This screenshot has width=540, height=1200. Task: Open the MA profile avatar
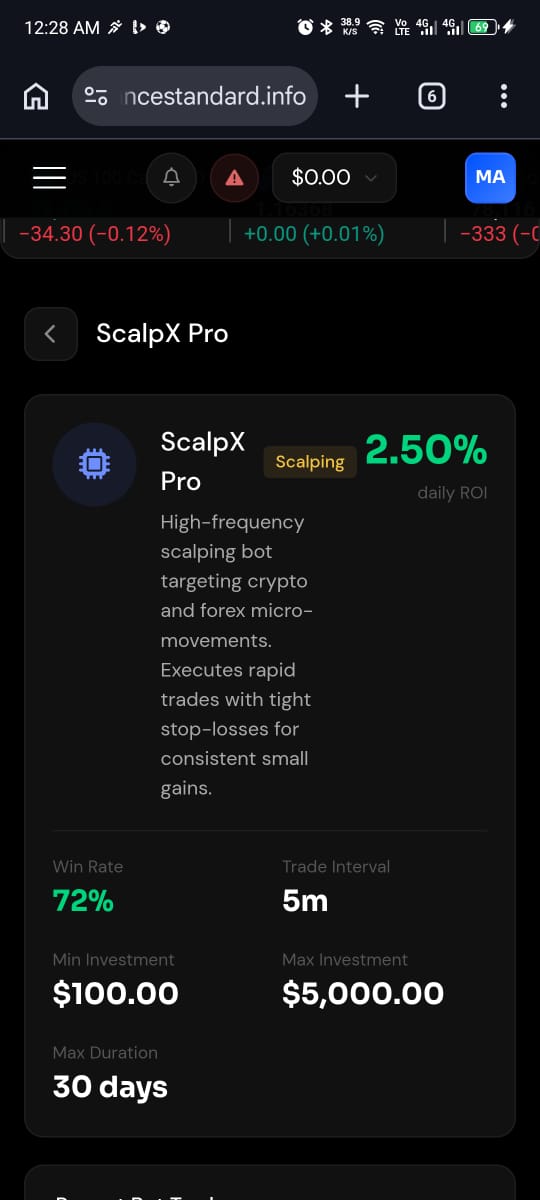point(490,177)
